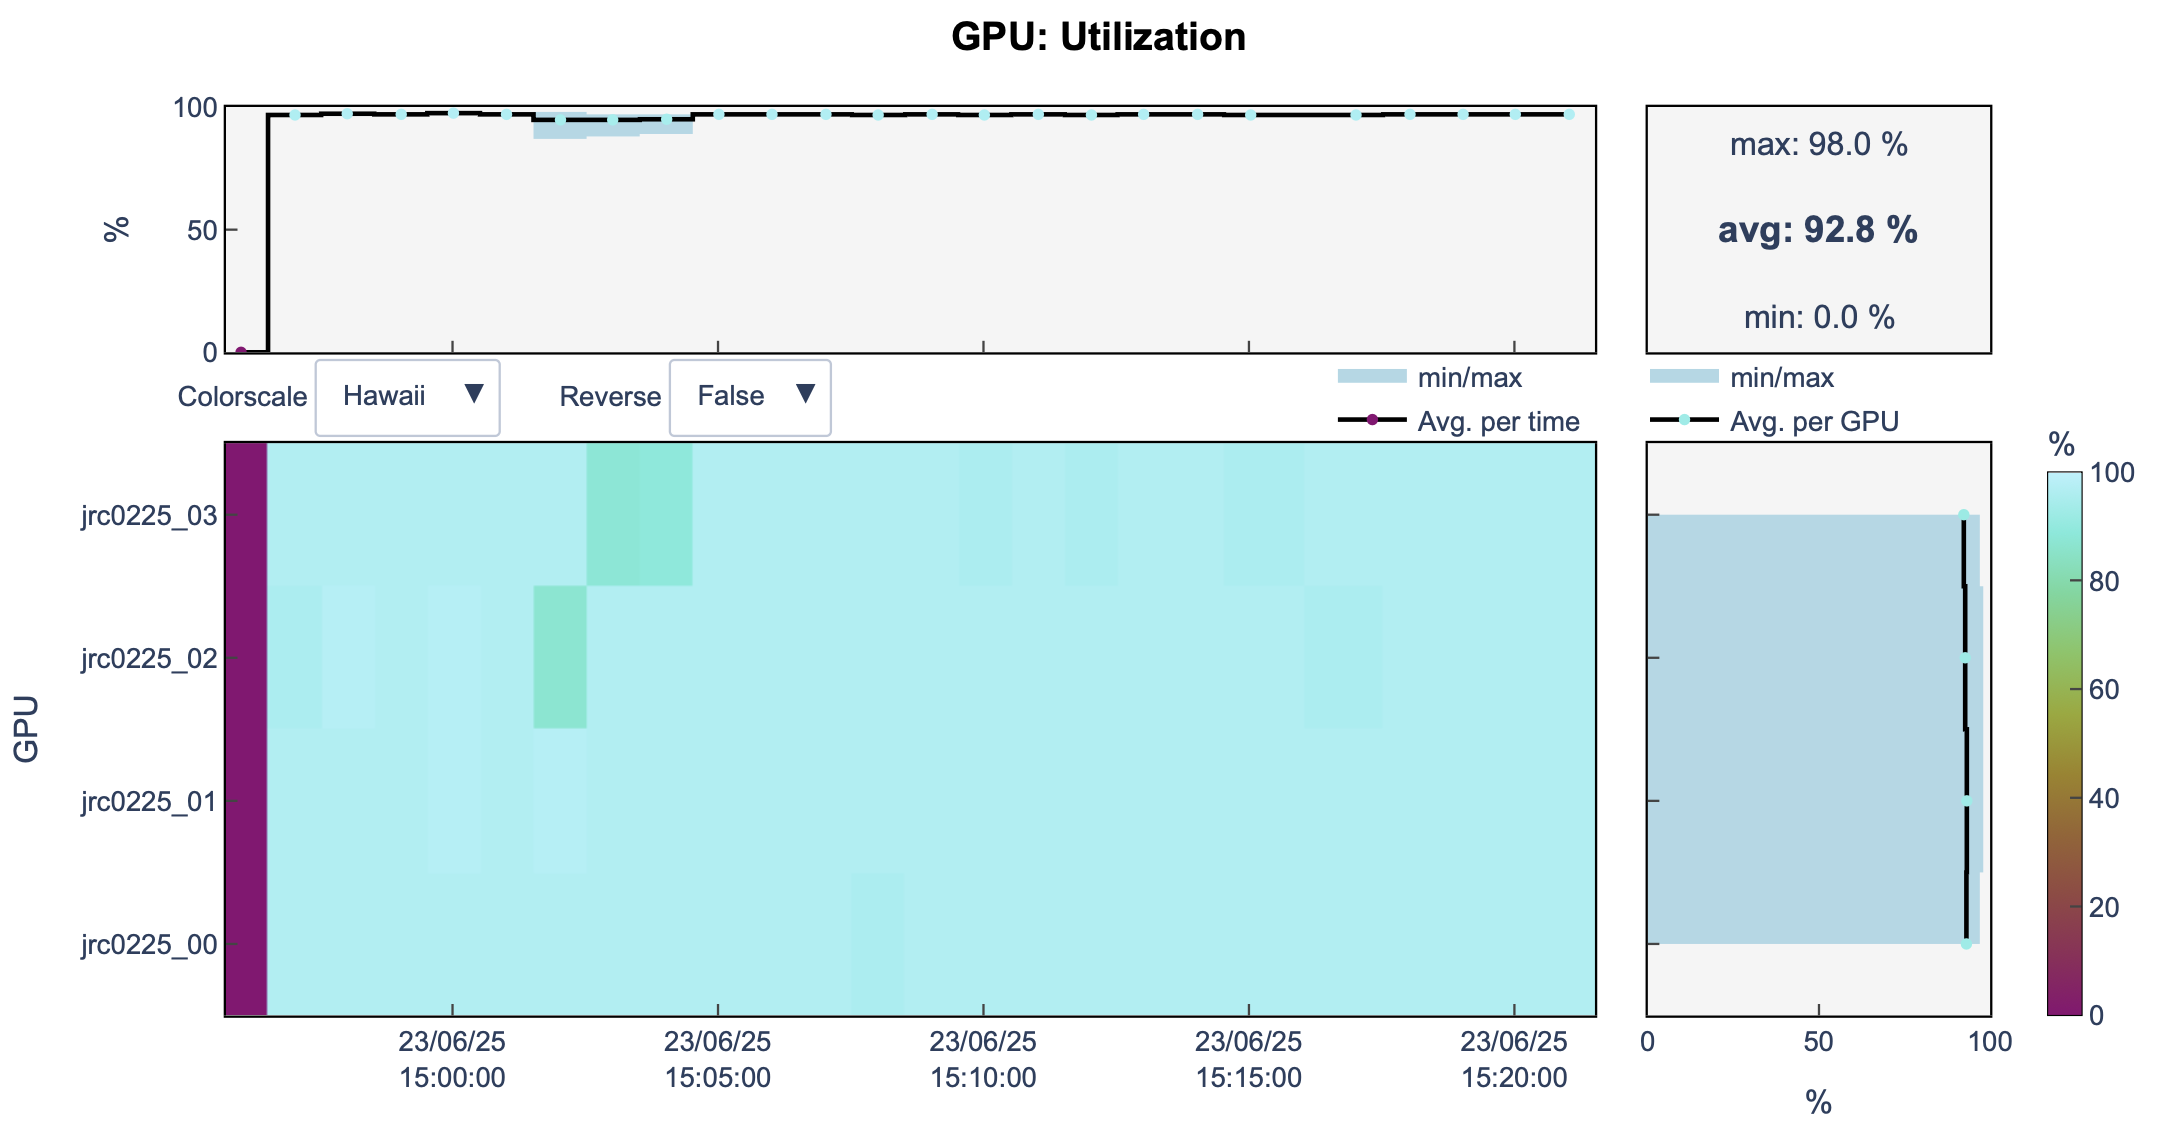Click the jrc0225_00 GPU axis label
This screenshot has height=1142, width=2158.
tap(149, 944)
